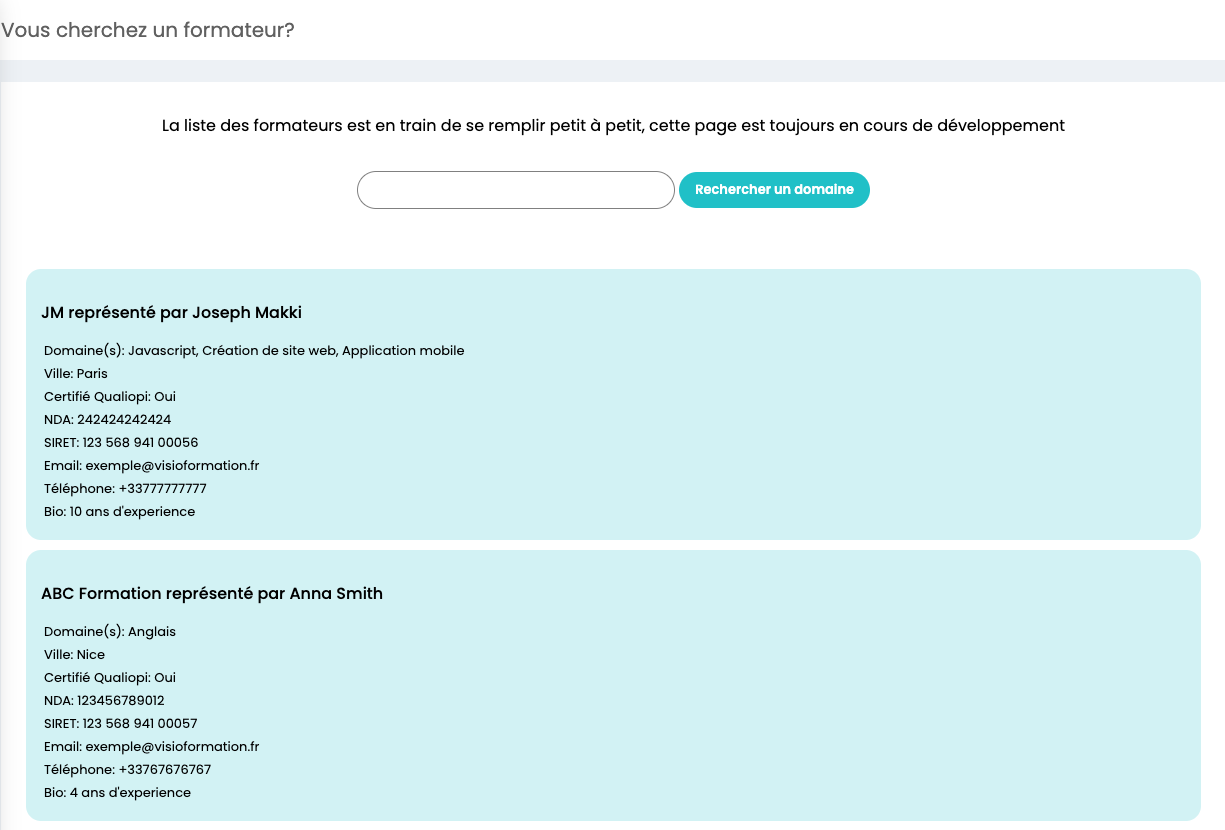
Task: Click the phone number +33777777777
Action: pos(162,489)
